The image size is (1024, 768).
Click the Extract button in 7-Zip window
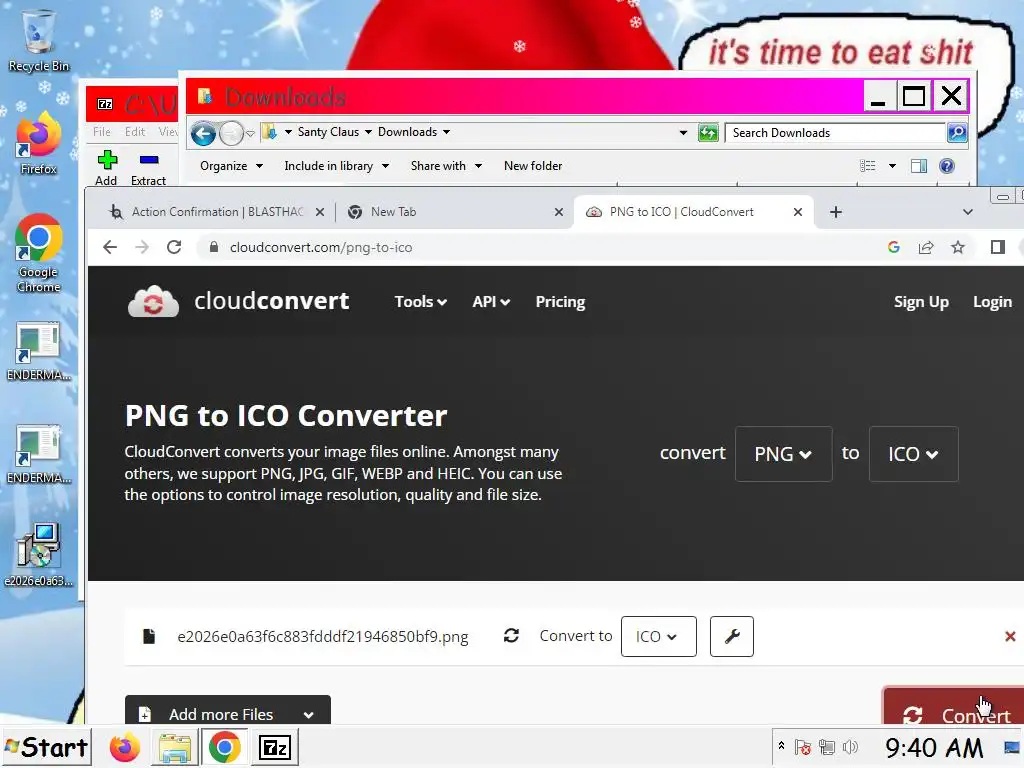148,168
